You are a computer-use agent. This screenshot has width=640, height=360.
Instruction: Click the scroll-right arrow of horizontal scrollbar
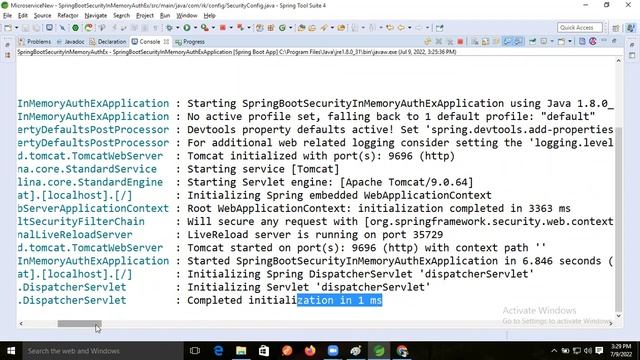point(611,324)
